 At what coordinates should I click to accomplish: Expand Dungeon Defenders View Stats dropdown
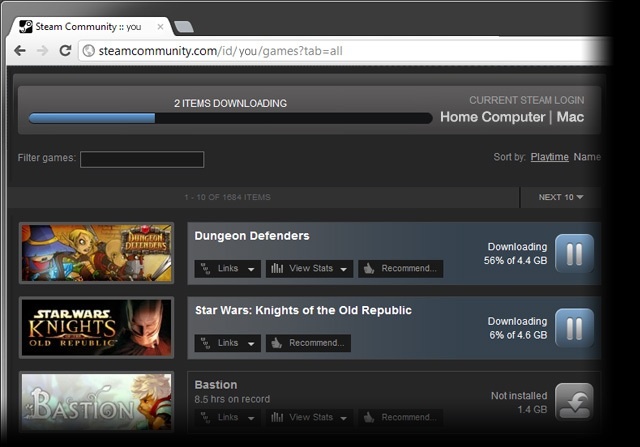310,268
